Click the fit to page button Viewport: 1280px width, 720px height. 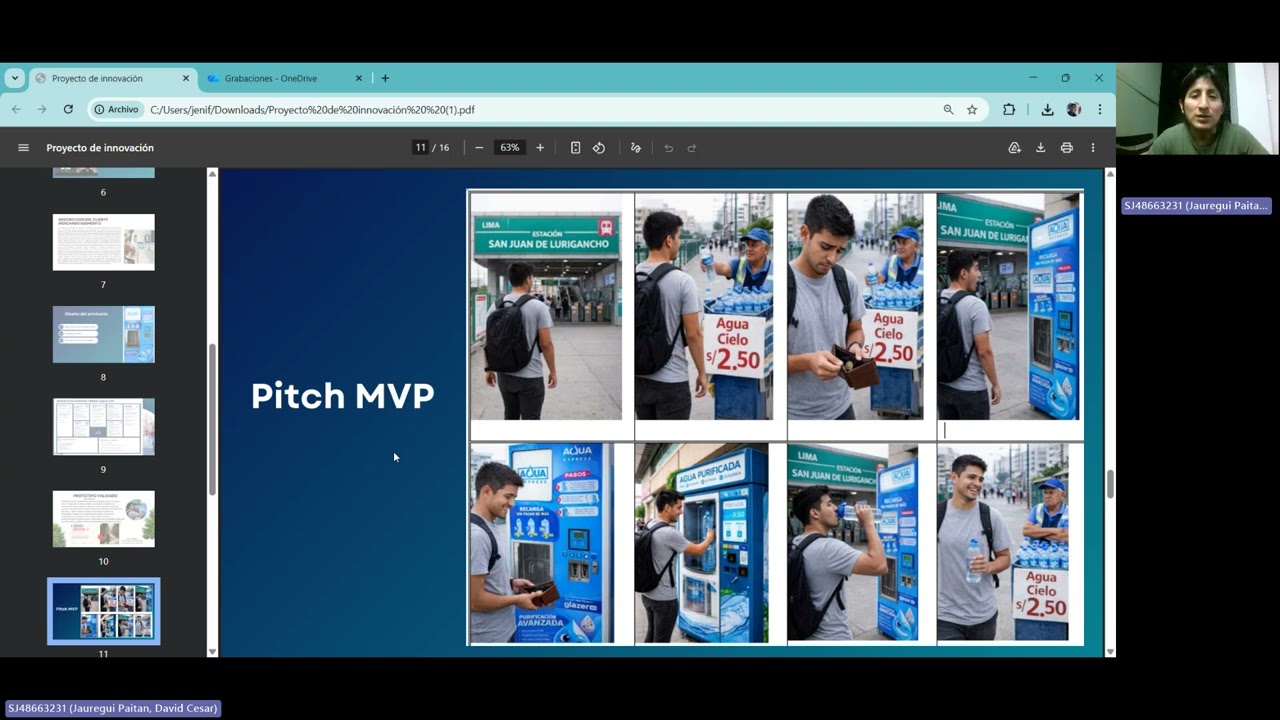(575, 148)
